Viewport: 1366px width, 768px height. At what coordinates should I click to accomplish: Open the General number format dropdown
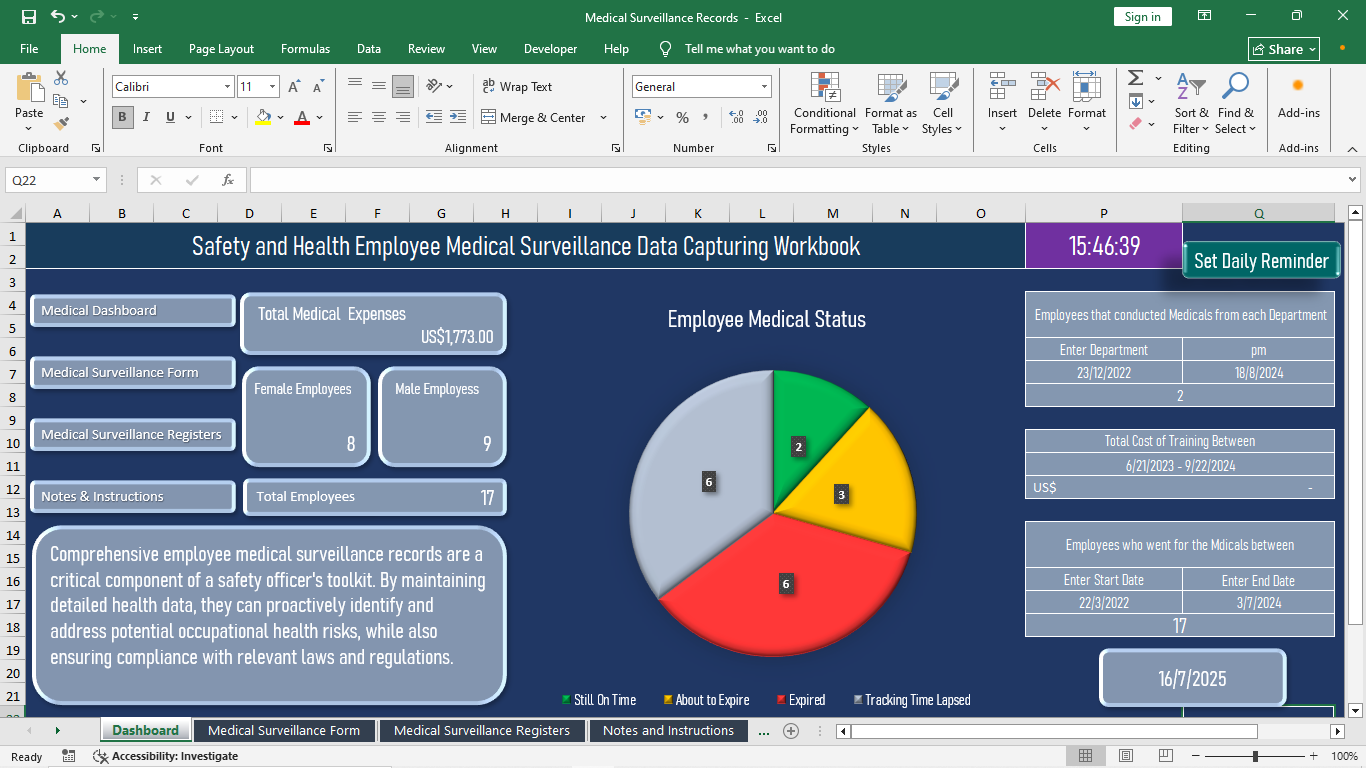(x=764, y=87)
